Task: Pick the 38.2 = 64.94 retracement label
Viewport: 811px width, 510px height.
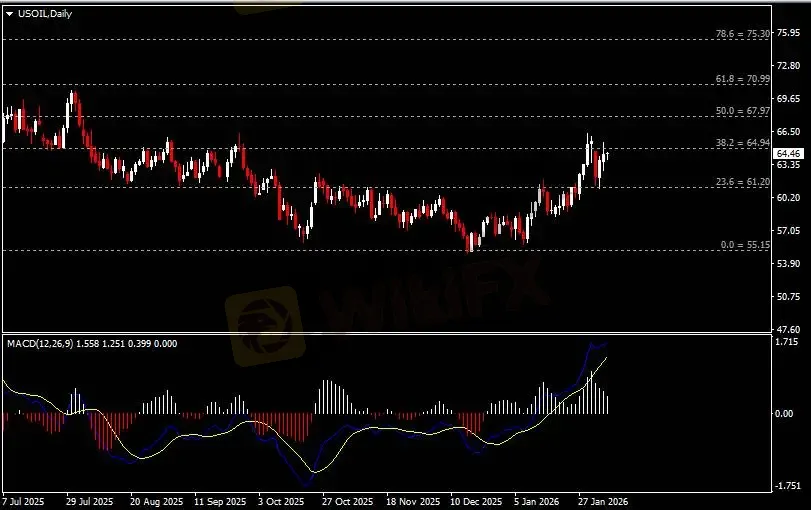Action: [x=743, y=143]
